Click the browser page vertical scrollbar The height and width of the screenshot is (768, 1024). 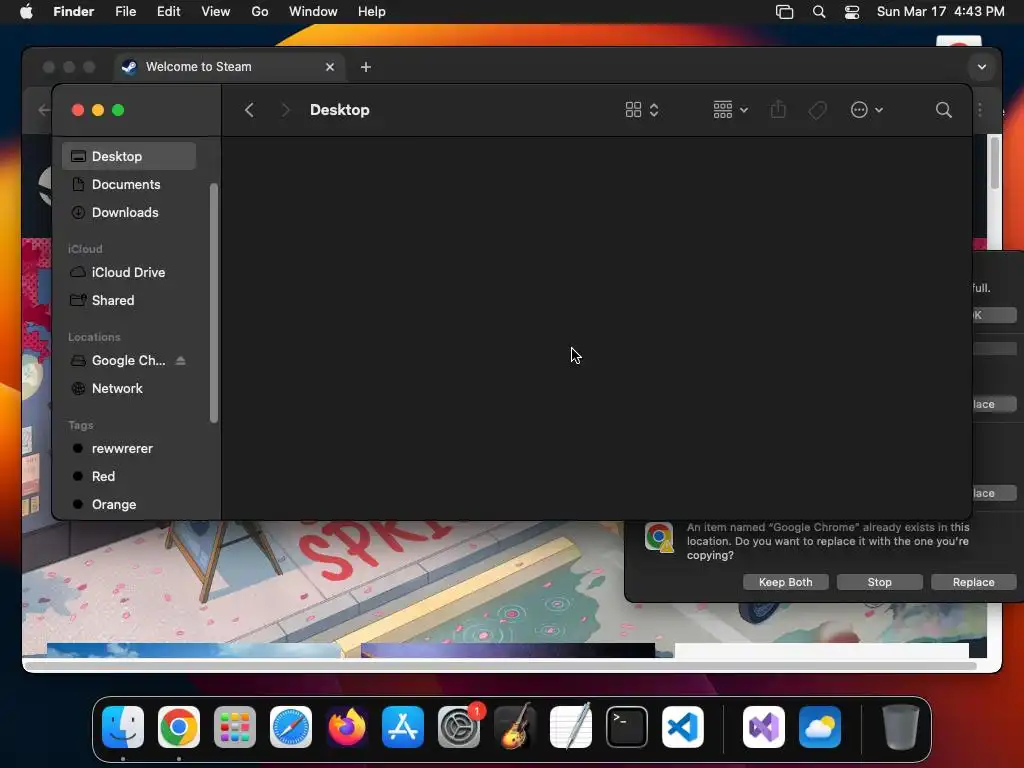tap(995, 163)
